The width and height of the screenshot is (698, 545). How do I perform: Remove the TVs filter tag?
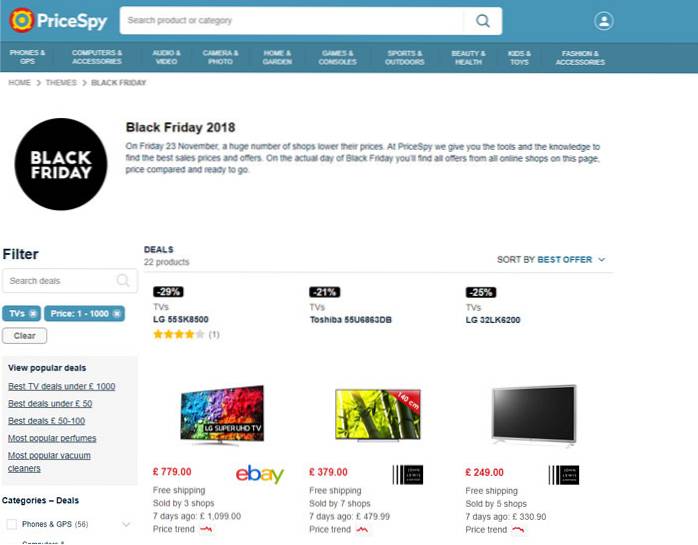tap(33, 314)
